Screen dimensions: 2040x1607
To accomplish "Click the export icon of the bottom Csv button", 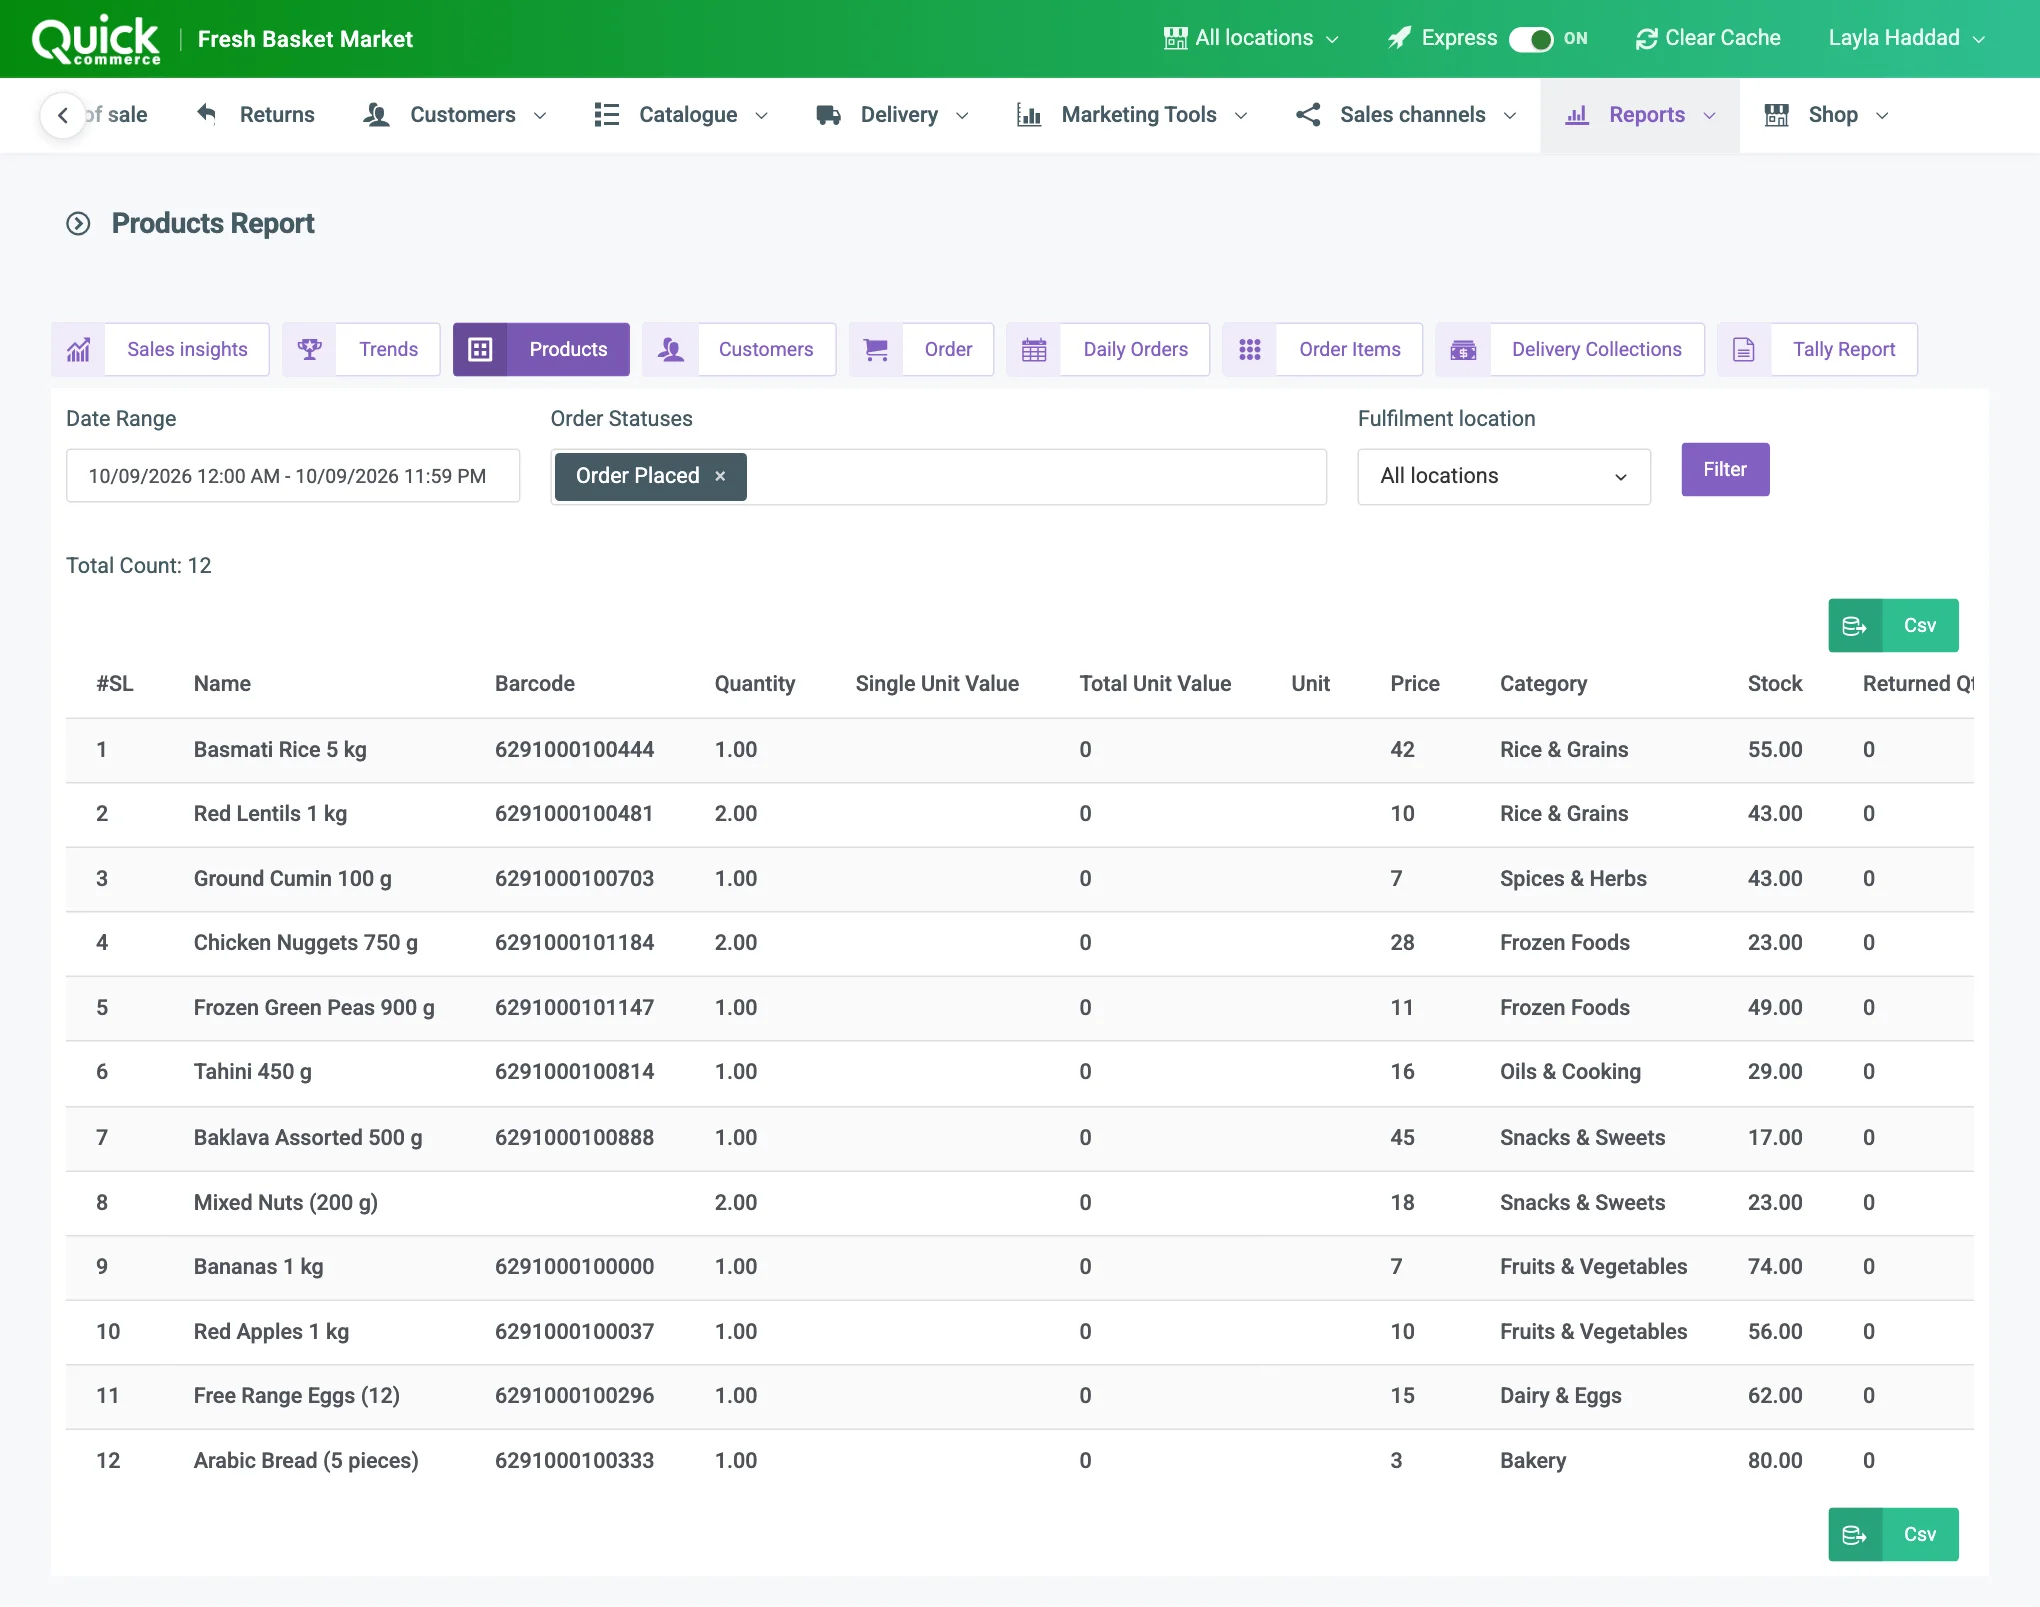I will click(1855, 1535).
